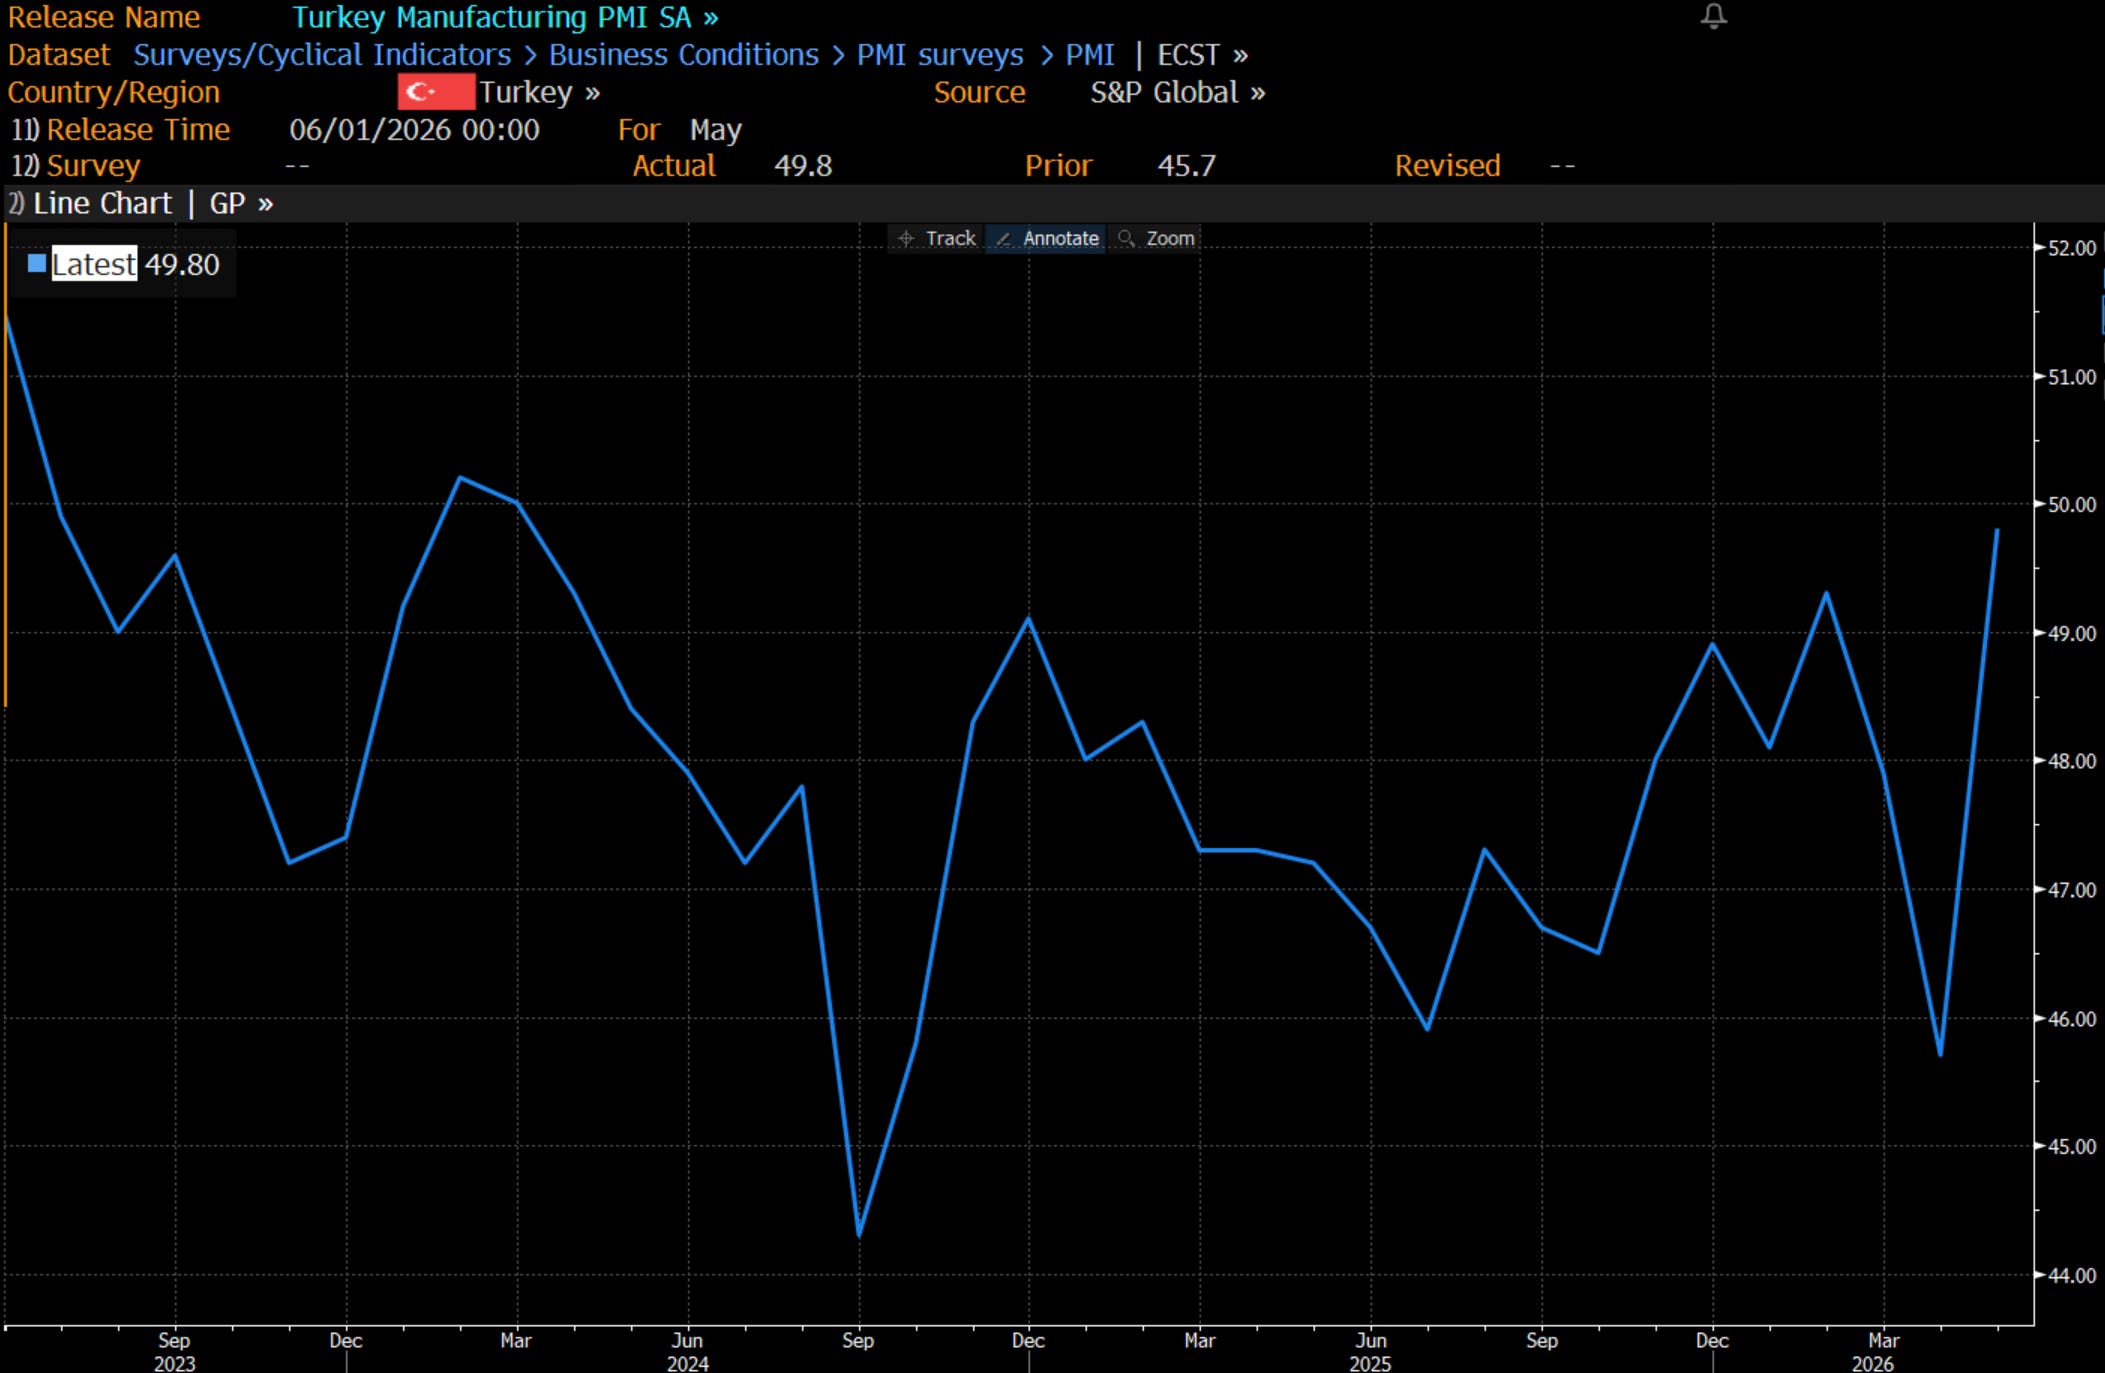Screen dimensions: 2105x1373
Task: Click the Survey field label
Action: [93, 166]
